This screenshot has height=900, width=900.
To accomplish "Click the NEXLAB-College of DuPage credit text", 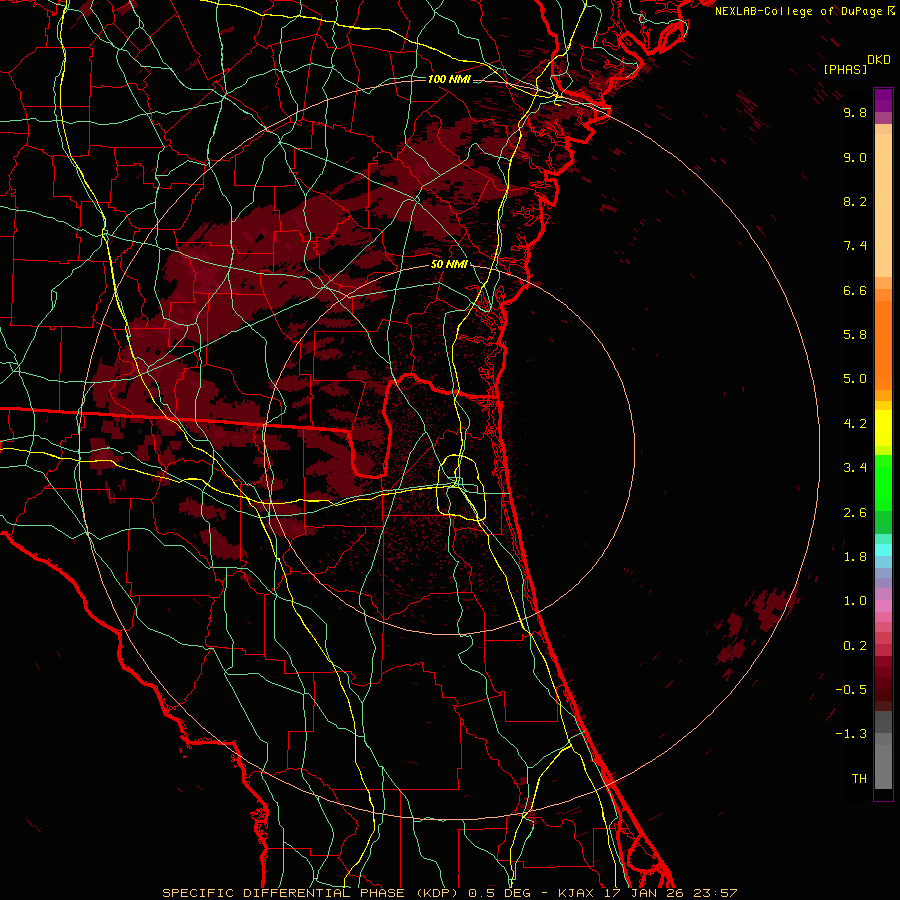I will (800, 11).
